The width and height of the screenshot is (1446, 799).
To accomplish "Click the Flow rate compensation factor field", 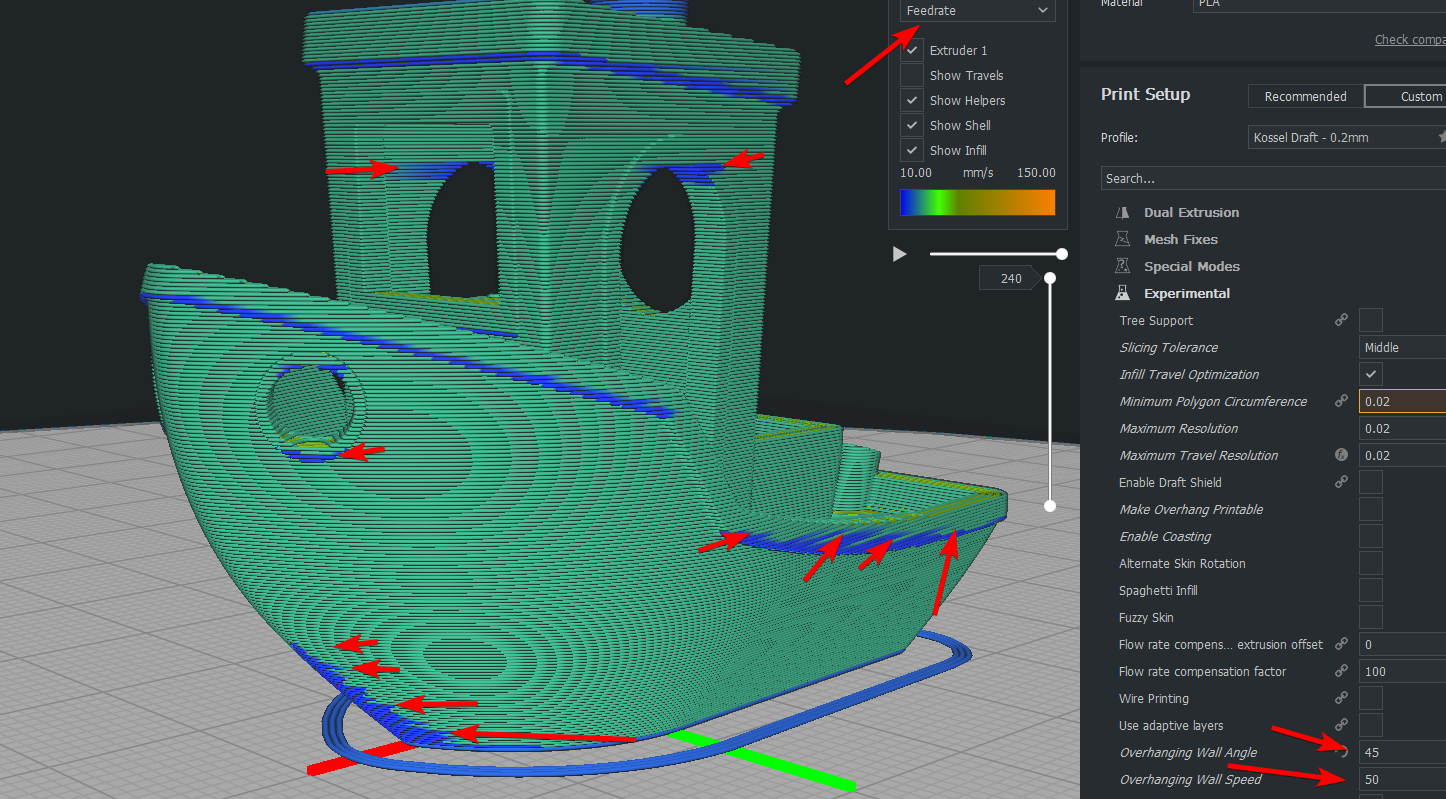I will coord(1403,672).
